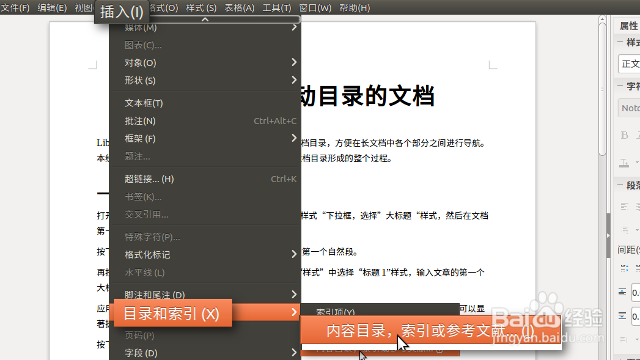
Task: Collapse the 段落 section in sidebar
Action: coord(620,185)
